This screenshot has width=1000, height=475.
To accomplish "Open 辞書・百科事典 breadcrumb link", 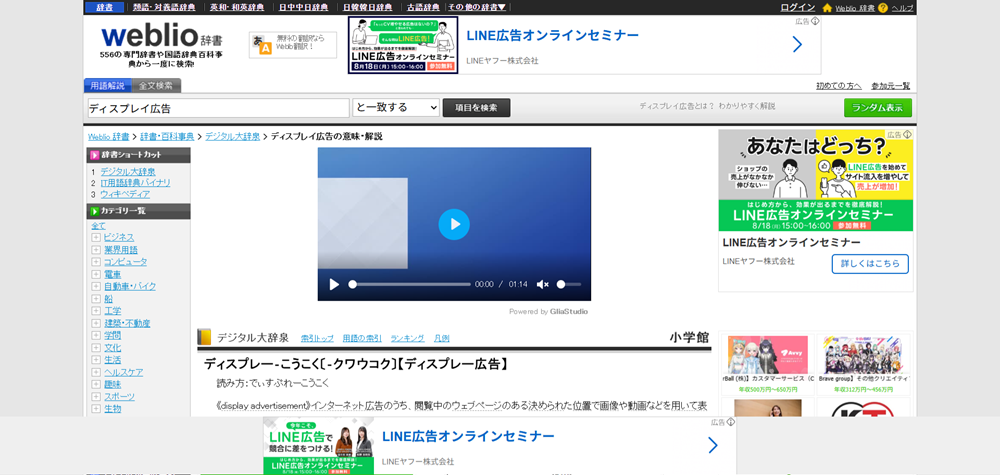I will [x=167, y=136].
